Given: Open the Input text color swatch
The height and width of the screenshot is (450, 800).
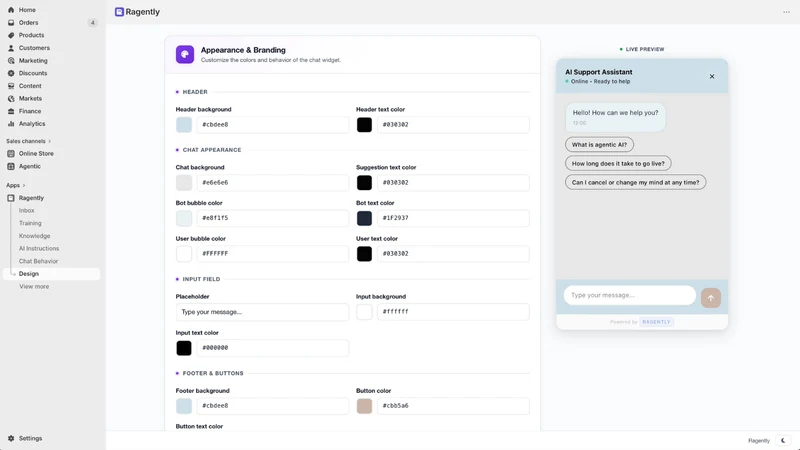Looking at the screenshot, I should [184, 348].
